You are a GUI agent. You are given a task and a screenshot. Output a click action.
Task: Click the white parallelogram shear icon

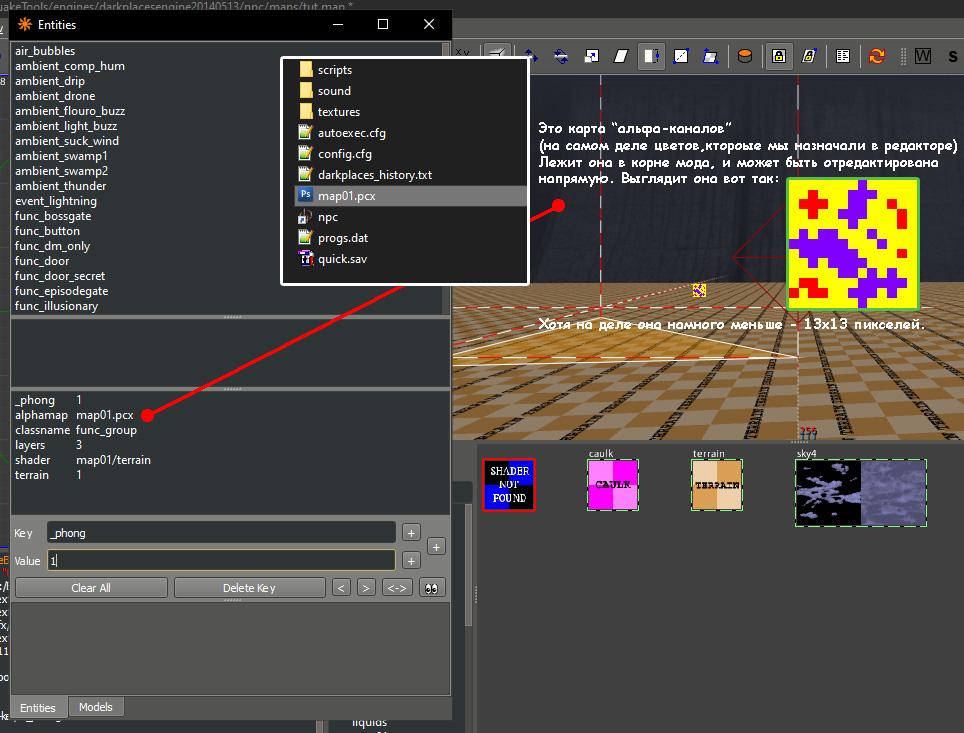pos(621,56)
